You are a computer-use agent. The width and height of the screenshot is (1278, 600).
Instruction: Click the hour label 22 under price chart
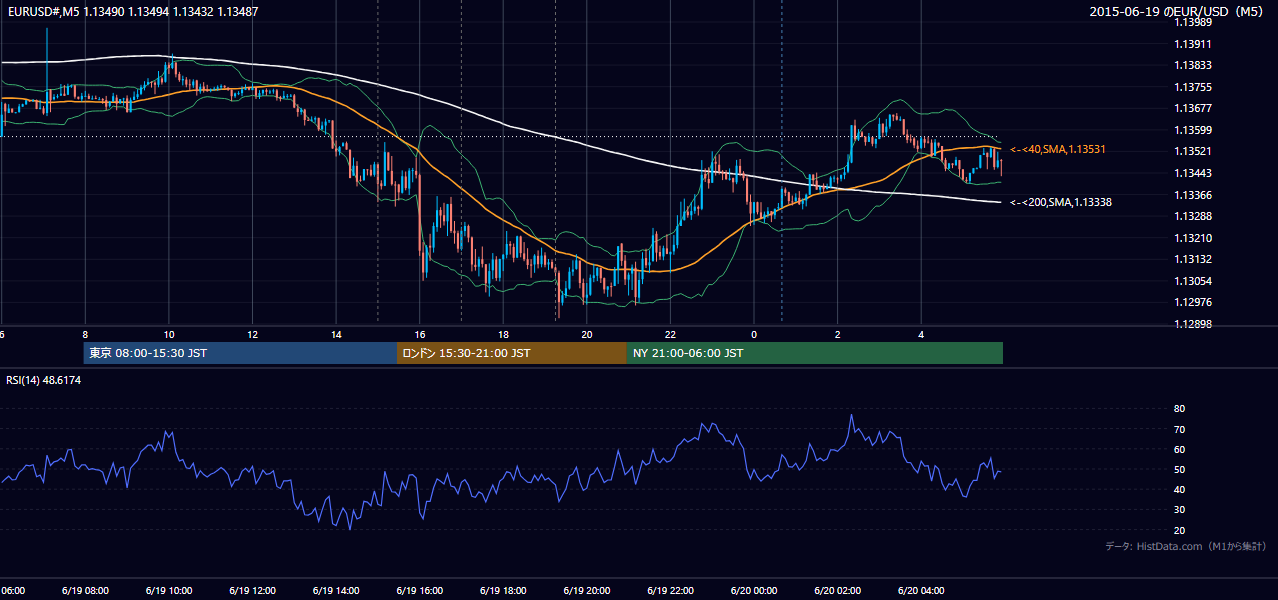(x=670, y=335)
